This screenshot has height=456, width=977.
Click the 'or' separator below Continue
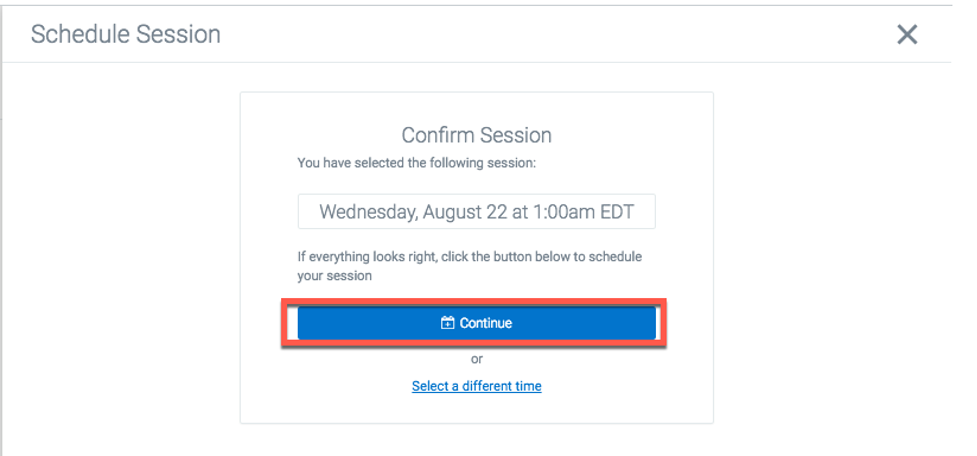click(x=477, y=359)
